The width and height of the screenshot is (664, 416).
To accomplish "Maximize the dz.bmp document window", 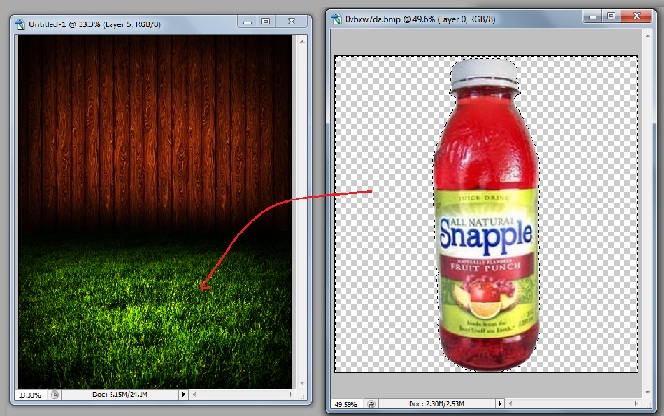I will [x=611, y=17].
